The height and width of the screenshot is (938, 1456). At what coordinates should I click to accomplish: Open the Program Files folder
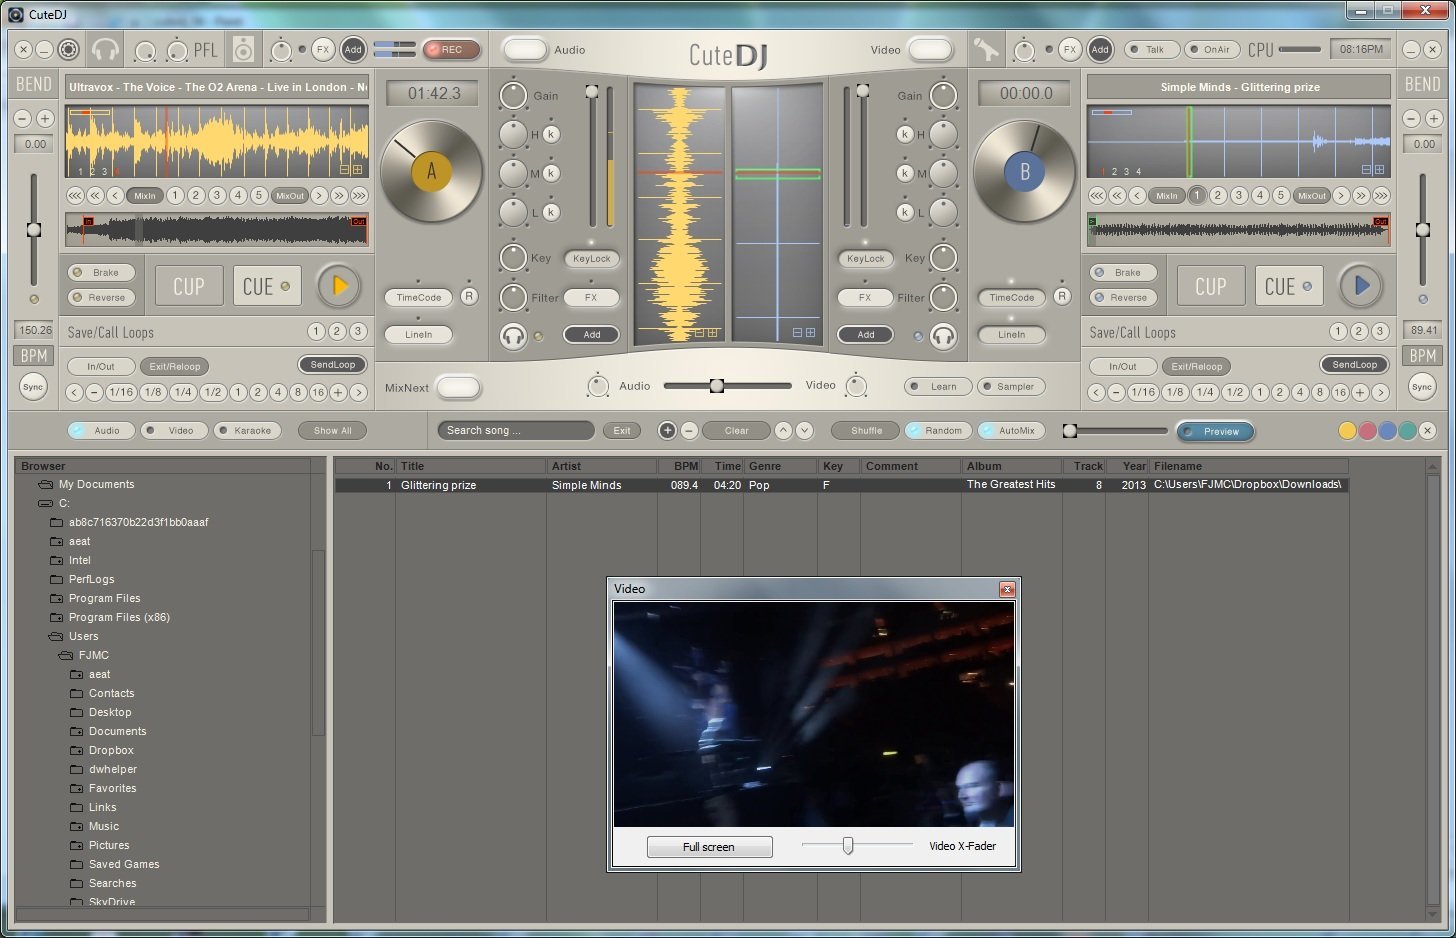click(104, 598)
